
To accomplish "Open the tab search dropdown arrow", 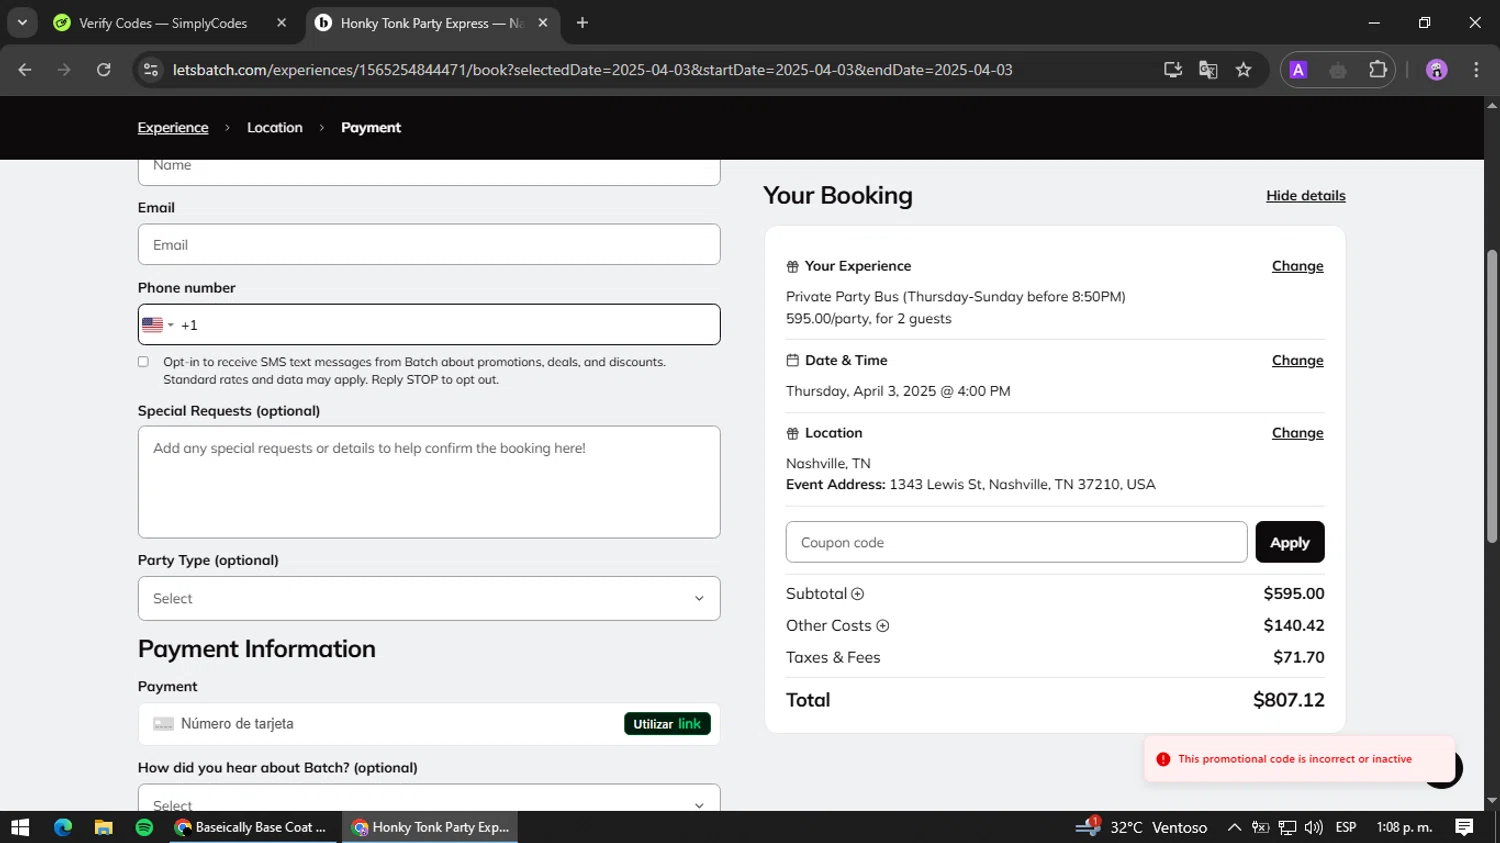I will 21,23.
